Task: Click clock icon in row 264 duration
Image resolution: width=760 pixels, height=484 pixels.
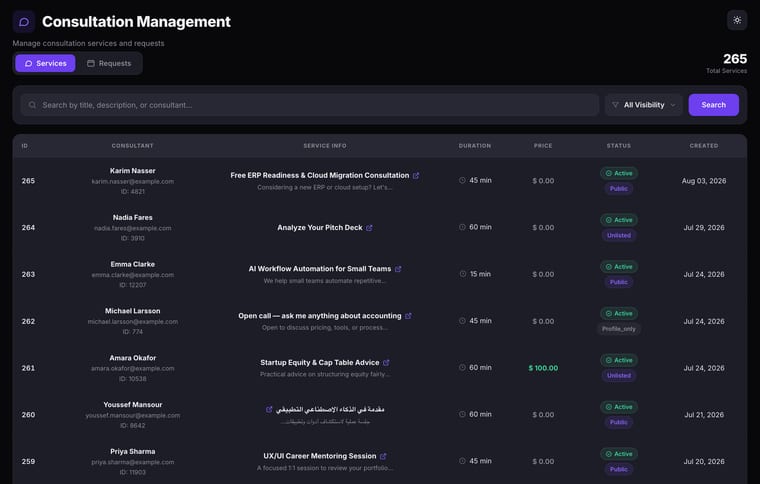Action: (462, 227)
